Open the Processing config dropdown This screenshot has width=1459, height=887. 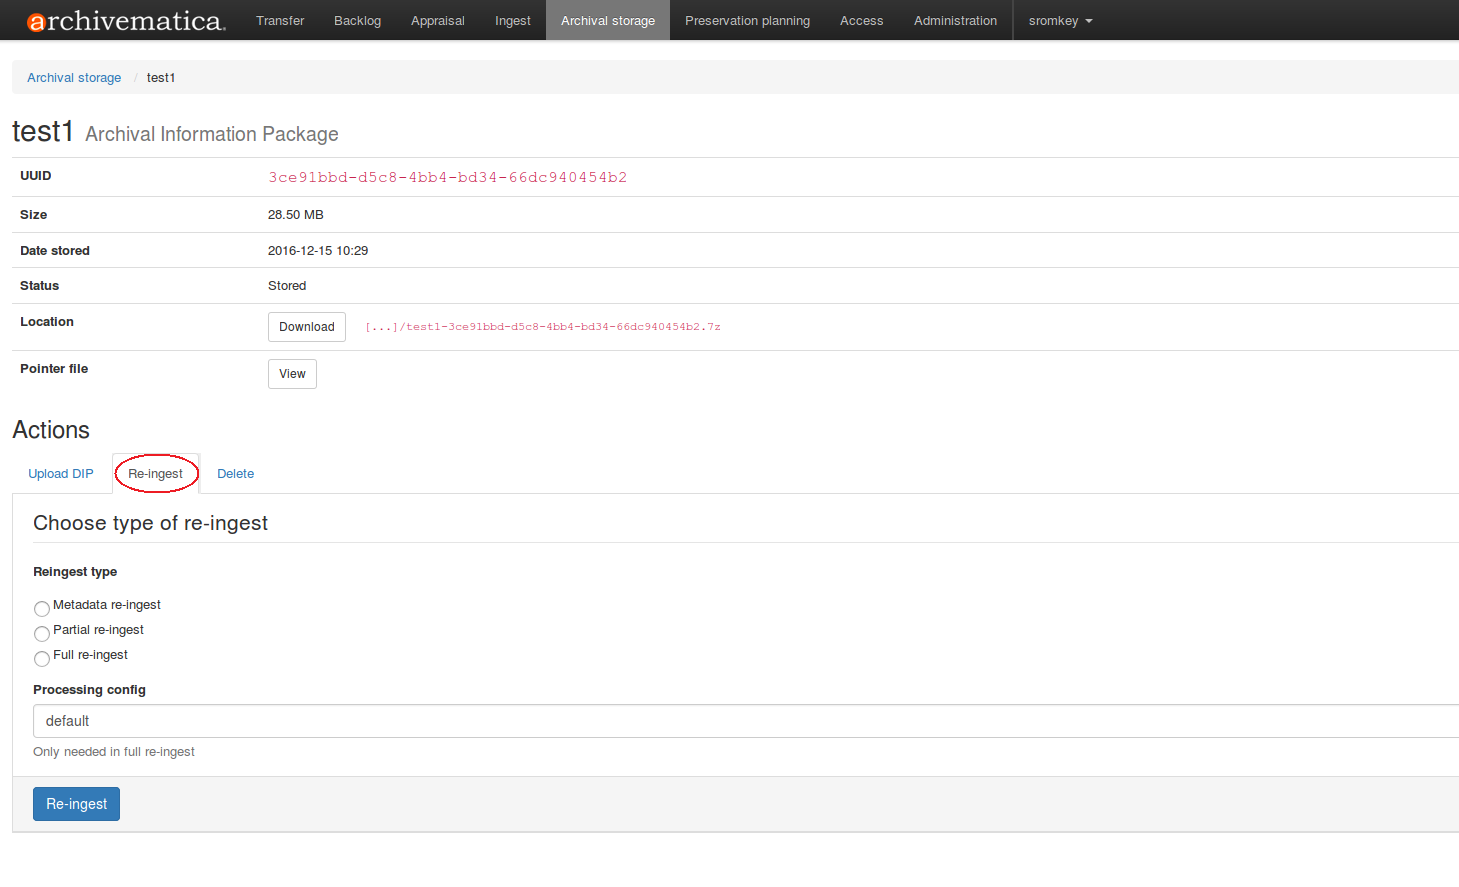tap(745, 721)
